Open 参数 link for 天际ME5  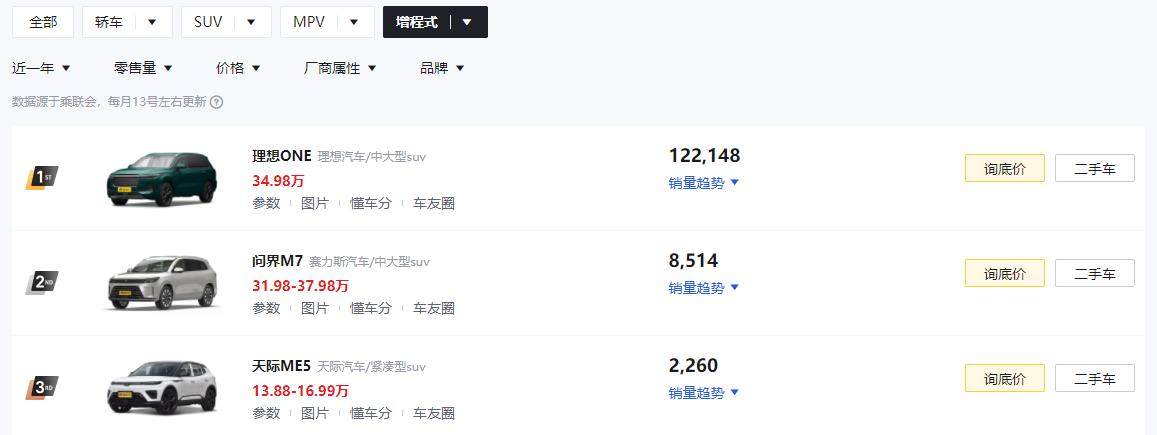point(266,413)
